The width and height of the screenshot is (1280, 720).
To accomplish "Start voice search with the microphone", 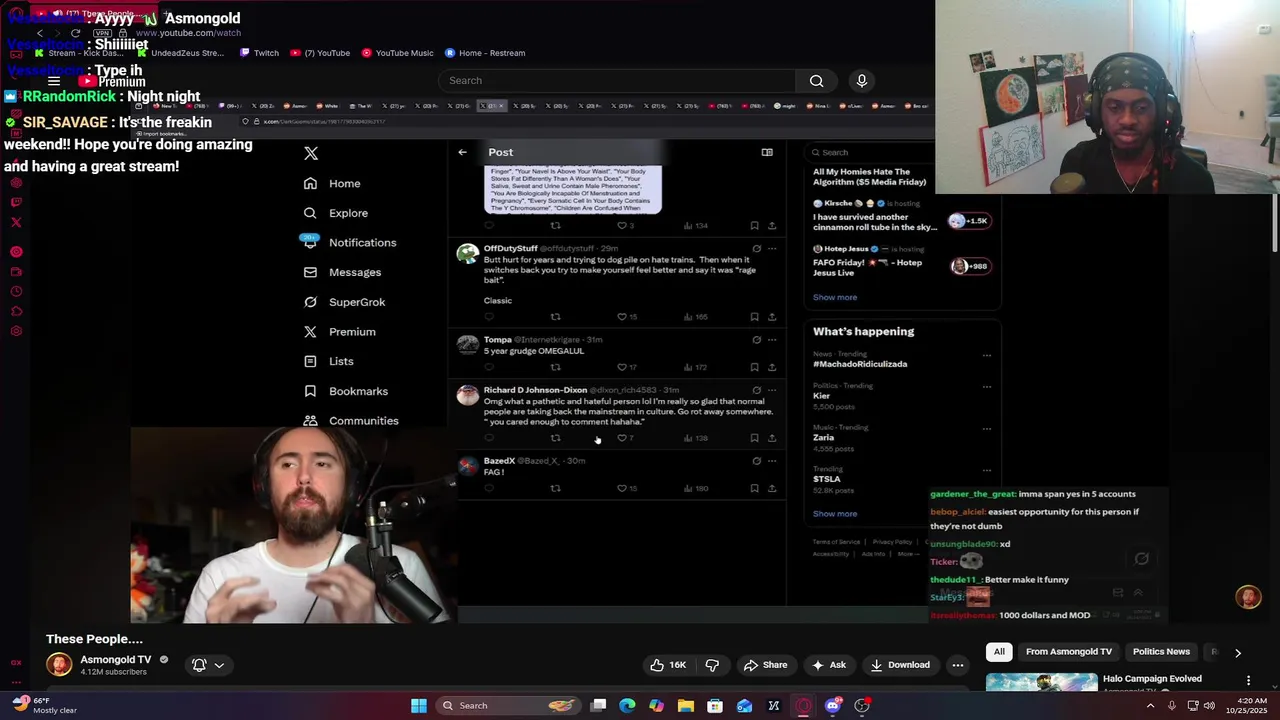I will pos(861,81).
